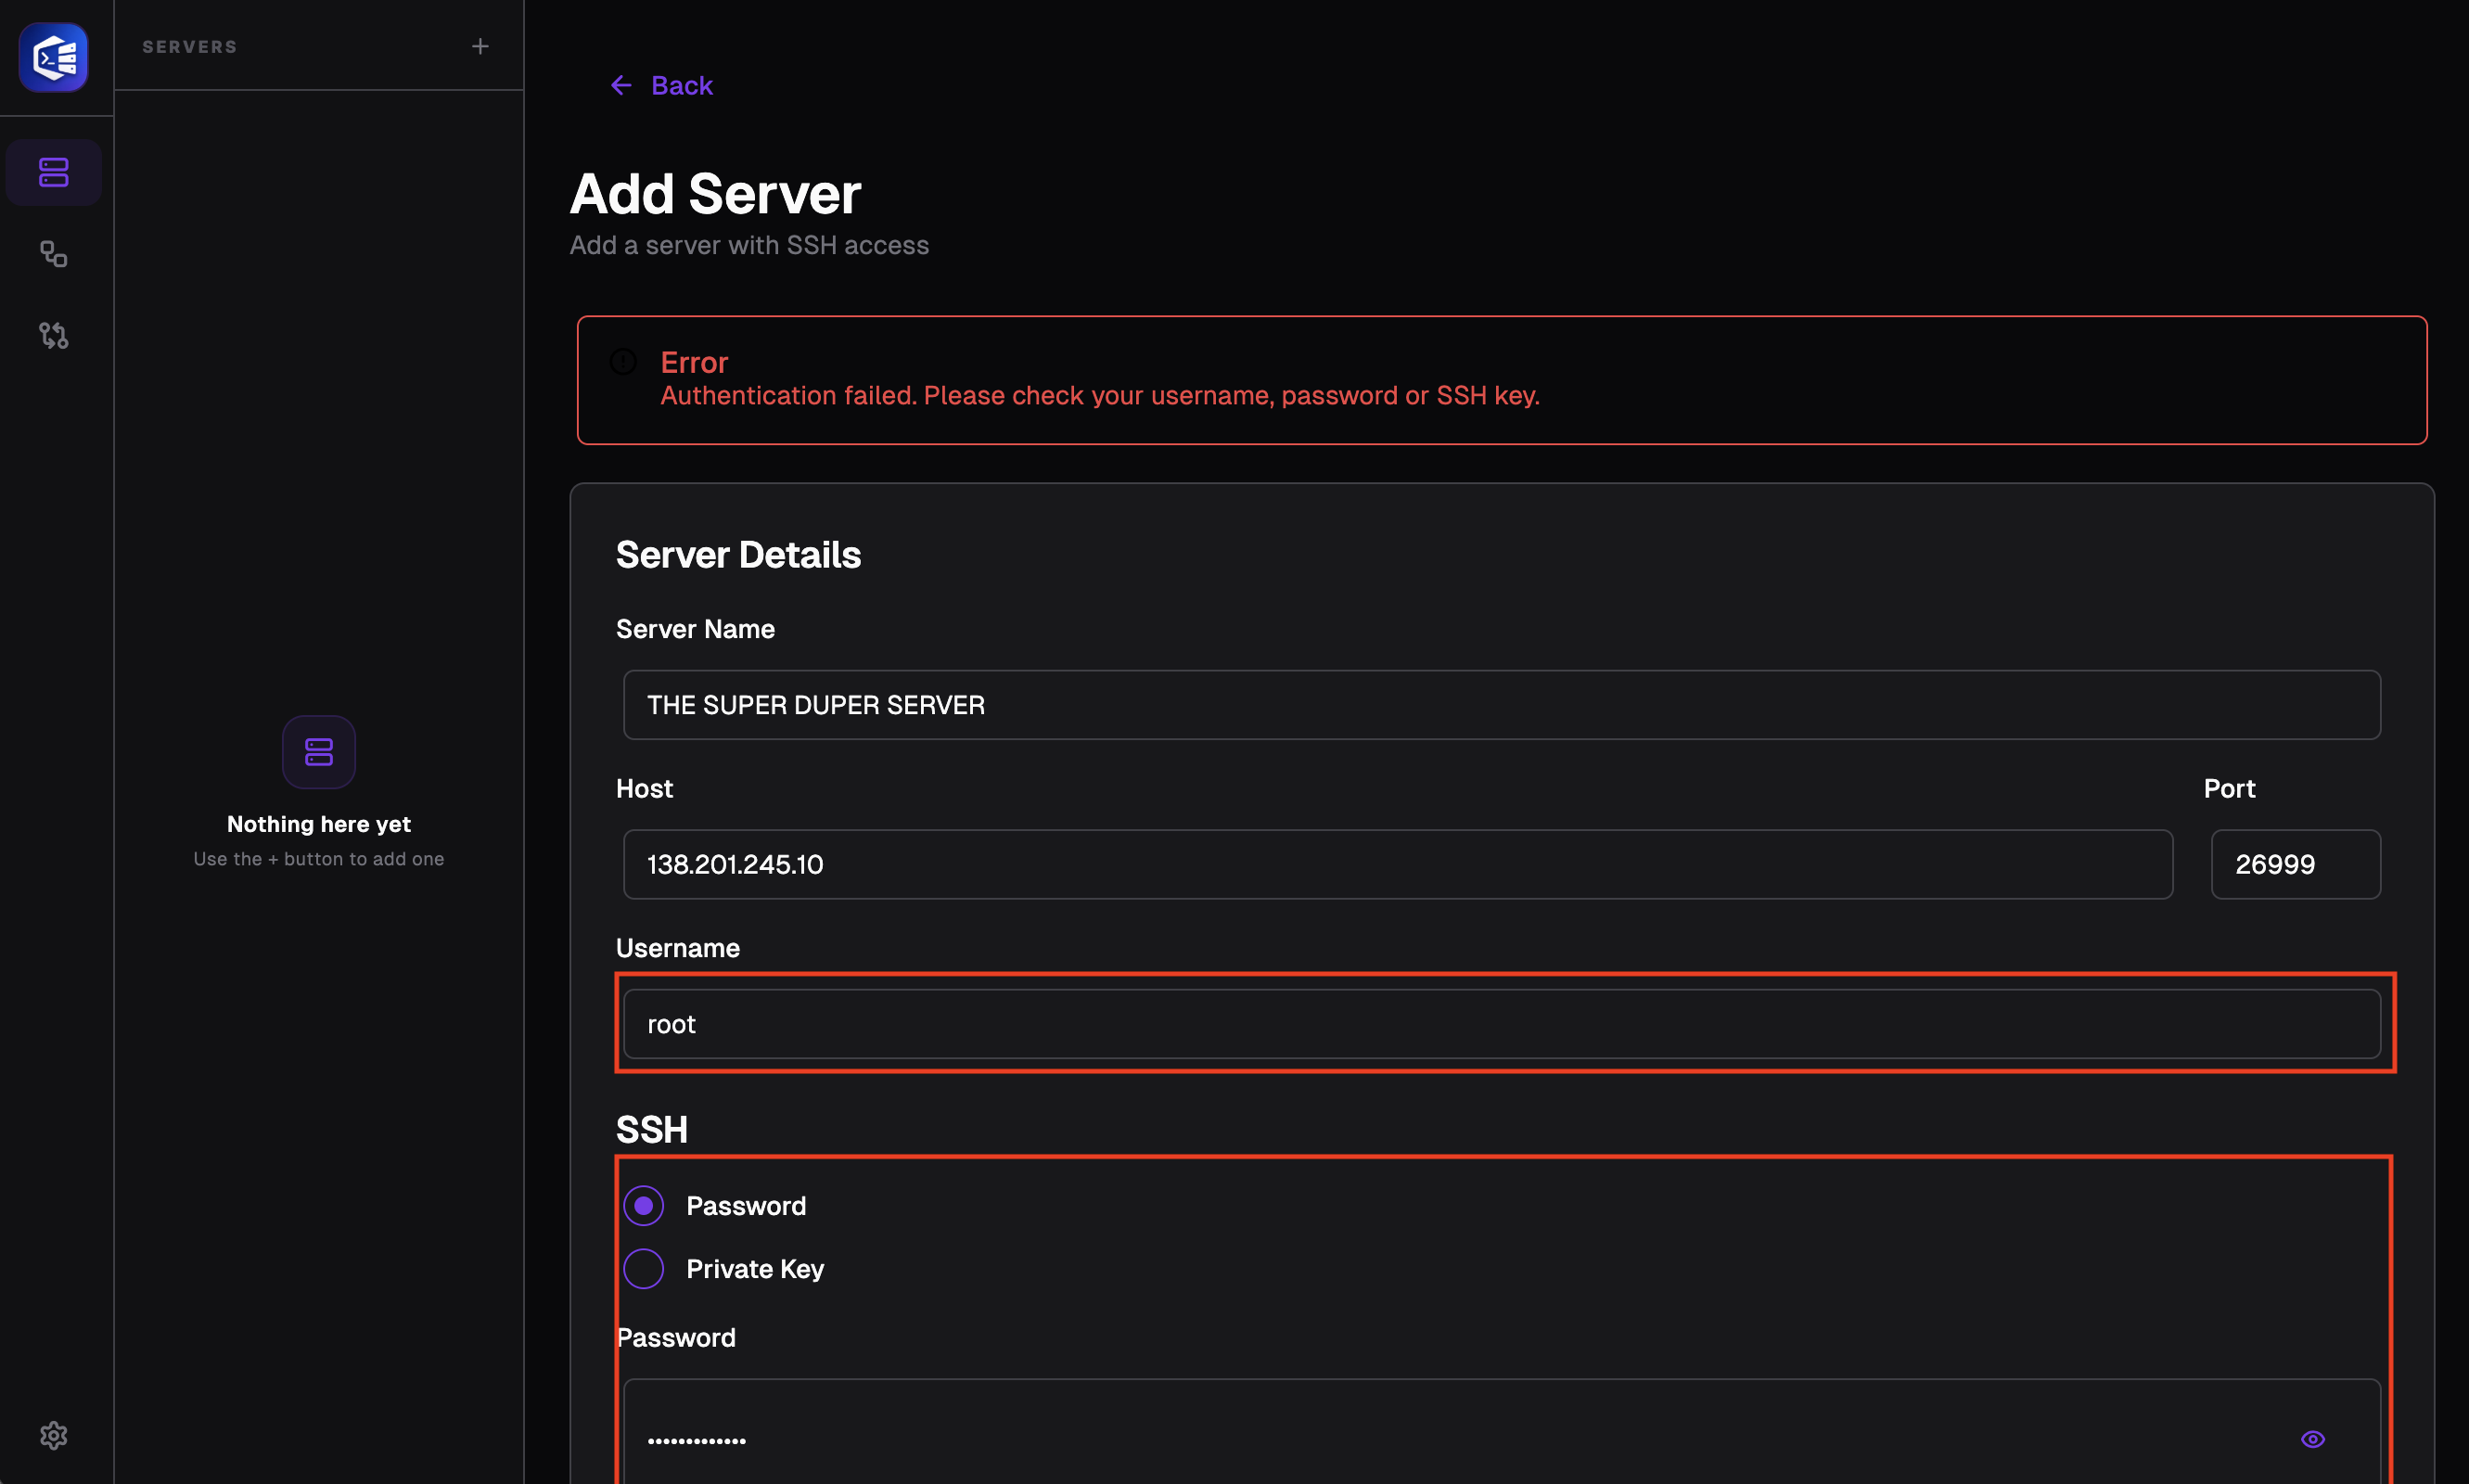Go back using the Back link

click(662, 86)
